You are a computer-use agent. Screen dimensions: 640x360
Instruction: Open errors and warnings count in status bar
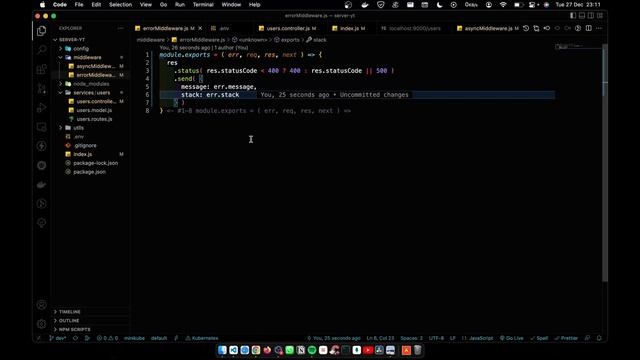click(x=107, y=338)
